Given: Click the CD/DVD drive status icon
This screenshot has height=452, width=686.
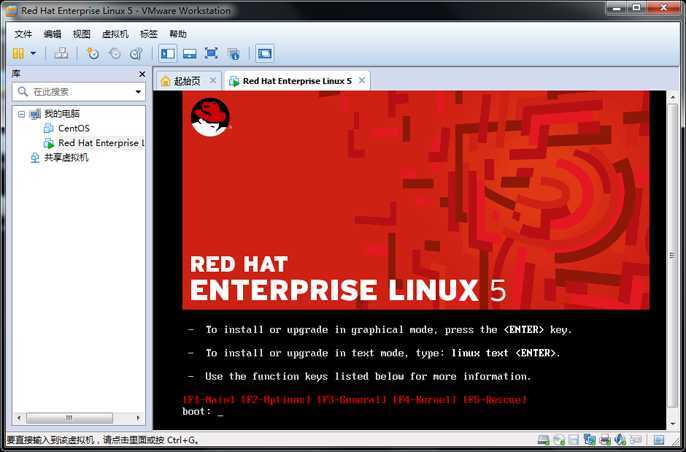Looking at the screenshot, I should [x=559, y=440].
